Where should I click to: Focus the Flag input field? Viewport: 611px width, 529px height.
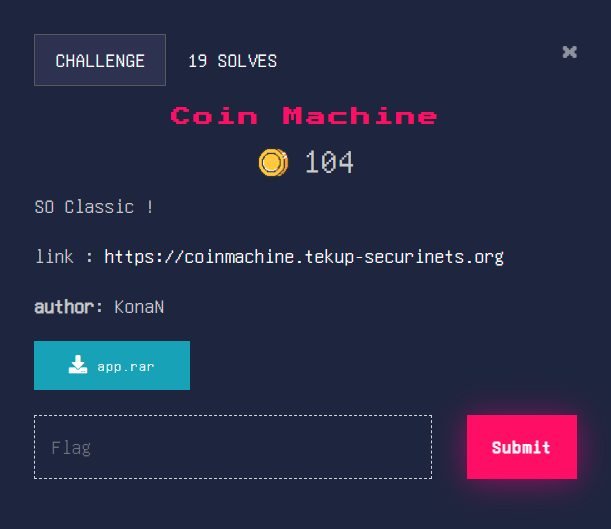[x=233, y=447]
